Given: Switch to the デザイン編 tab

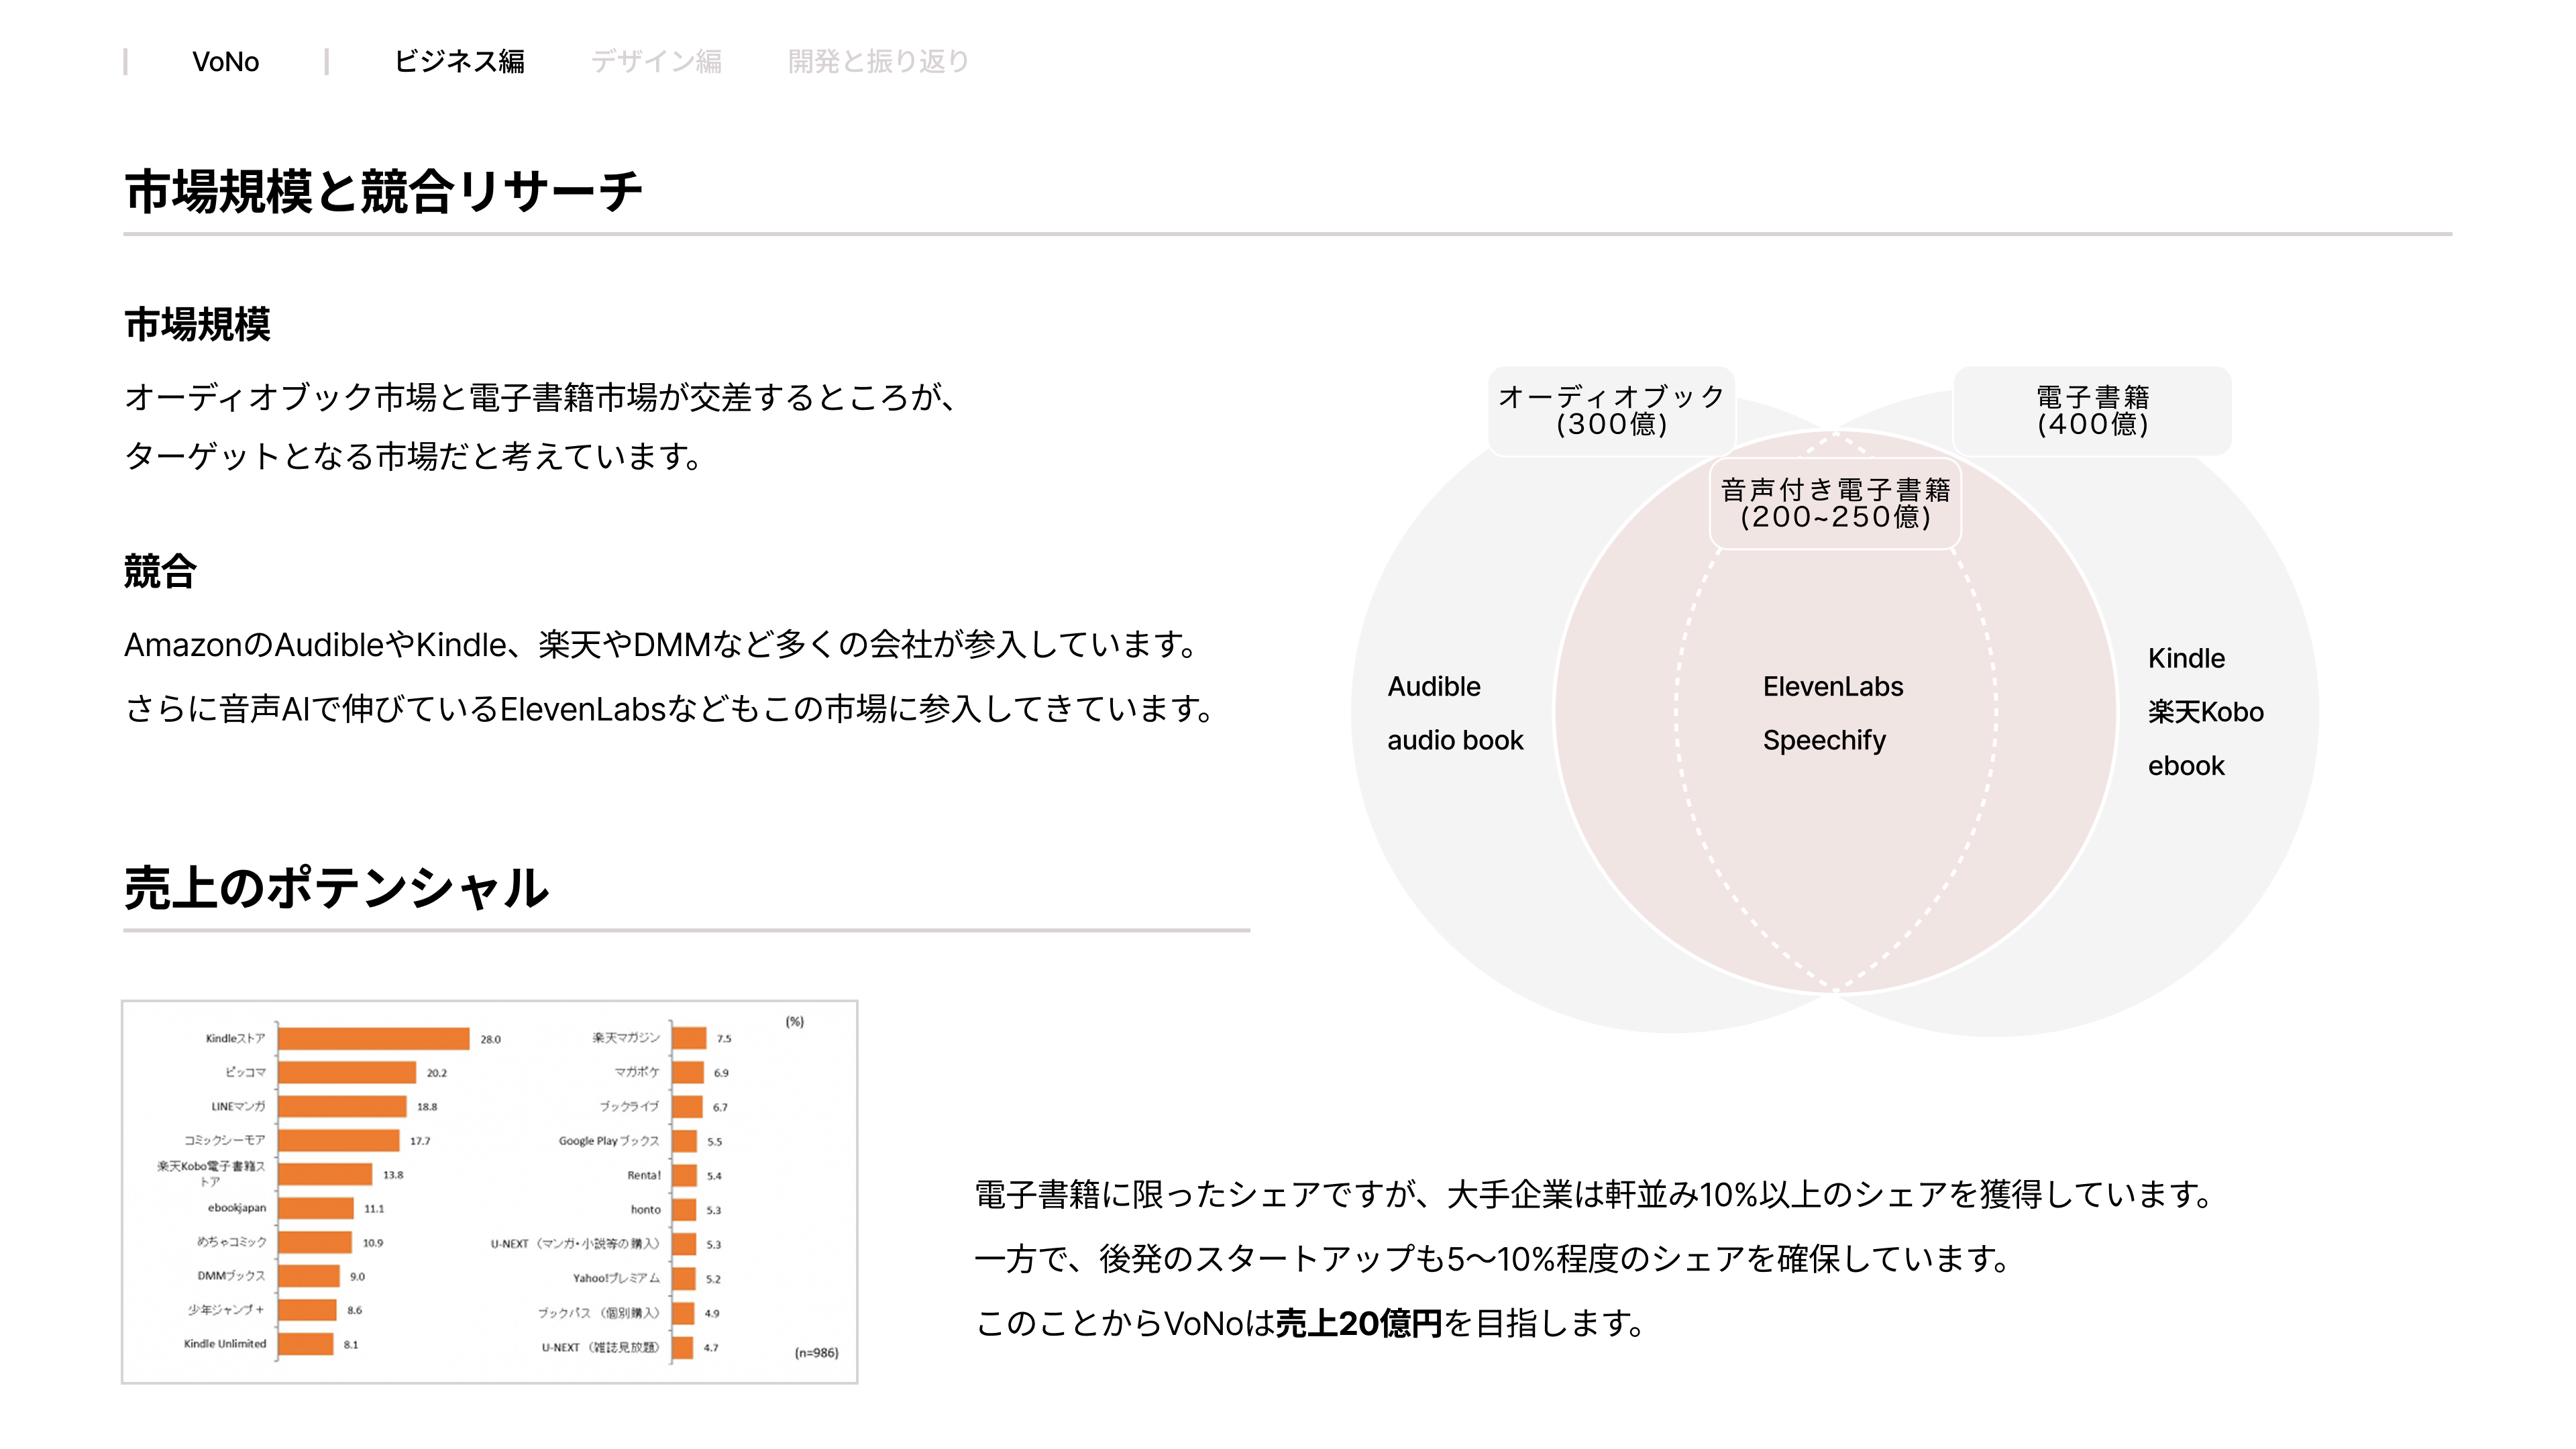Looking at the screenshot, I should (x=656, y=62).
